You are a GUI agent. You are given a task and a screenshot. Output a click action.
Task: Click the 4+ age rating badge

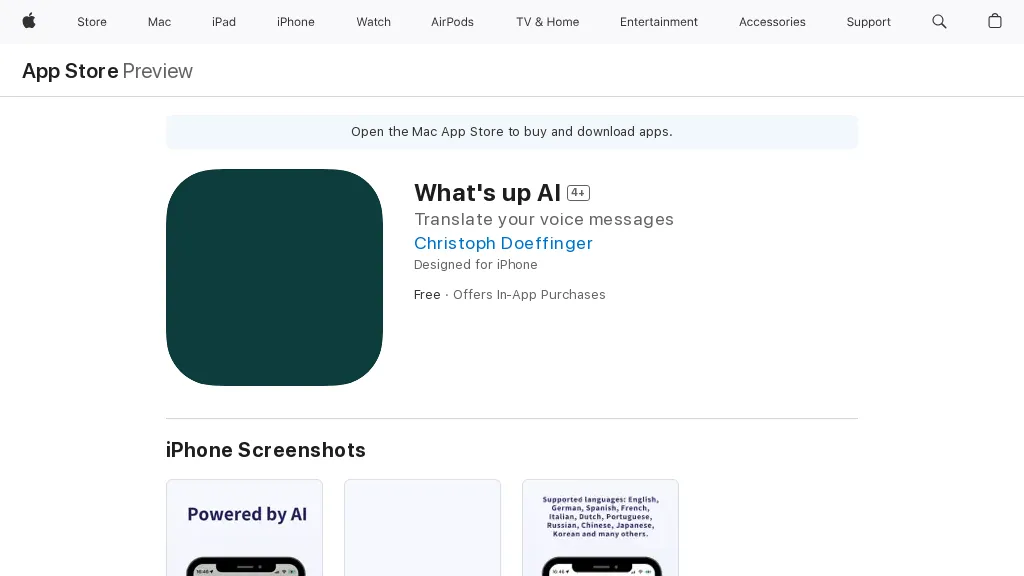click(x=578, y=193)
